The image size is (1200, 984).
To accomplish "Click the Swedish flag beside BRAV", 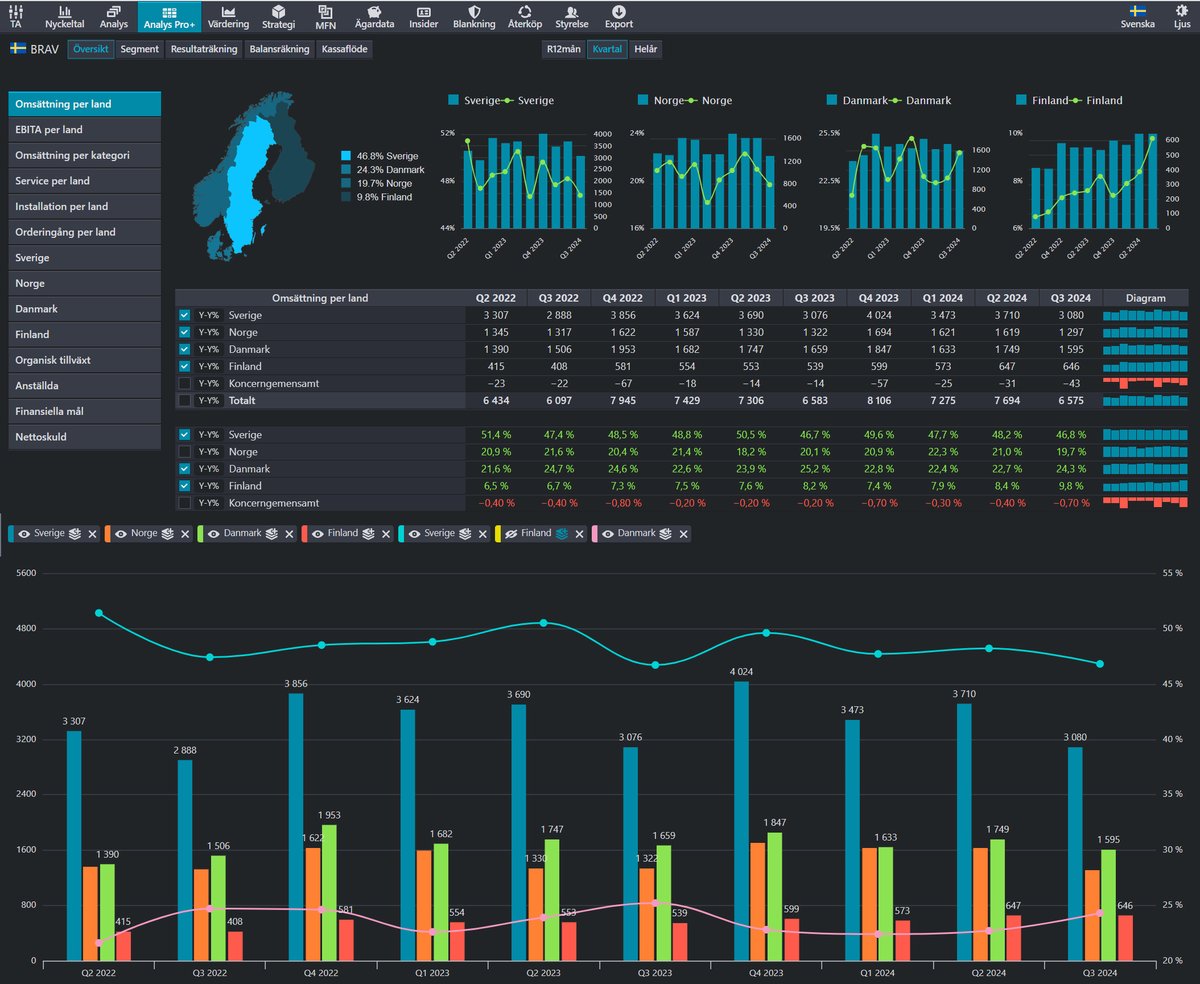I will coord(18,48).
